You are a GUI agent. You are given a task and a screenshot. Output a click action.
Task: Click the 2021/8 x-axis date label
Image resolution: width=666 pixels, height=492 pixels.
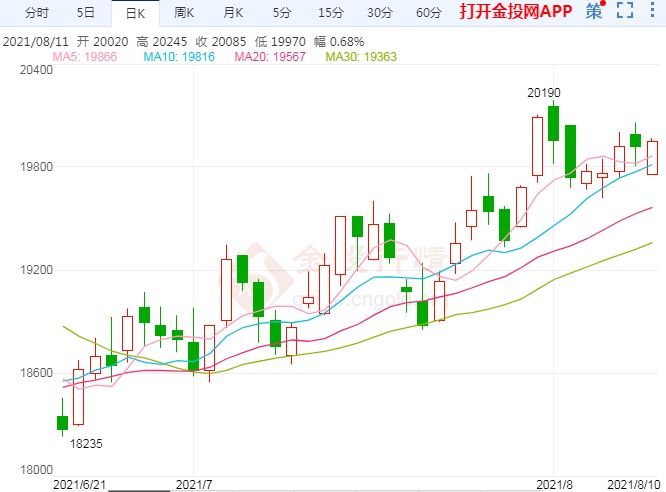point(554,484)
